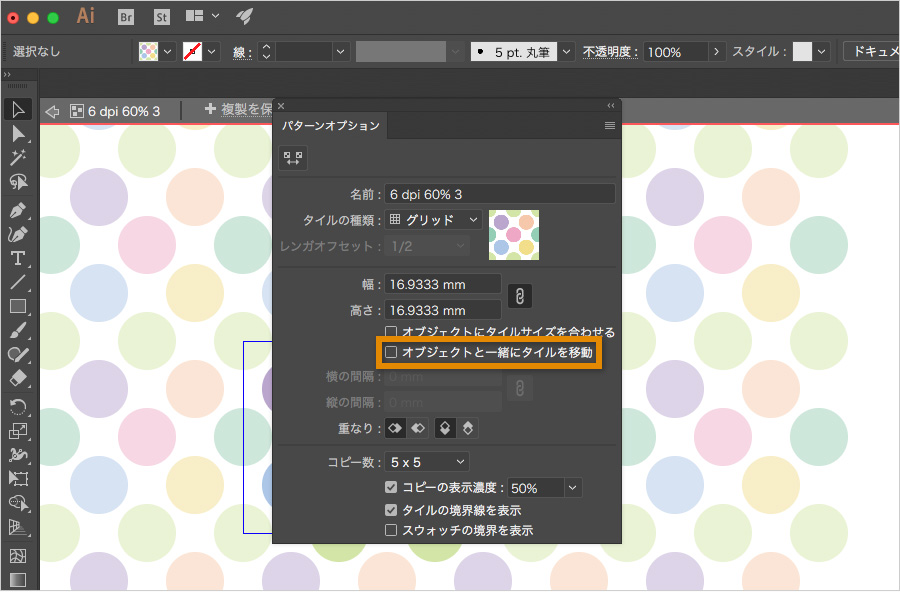Image resolution: width=900 pixels, height=592 pixels.
Task: Select the Paintbrush tool
Action: pos(18,330)
